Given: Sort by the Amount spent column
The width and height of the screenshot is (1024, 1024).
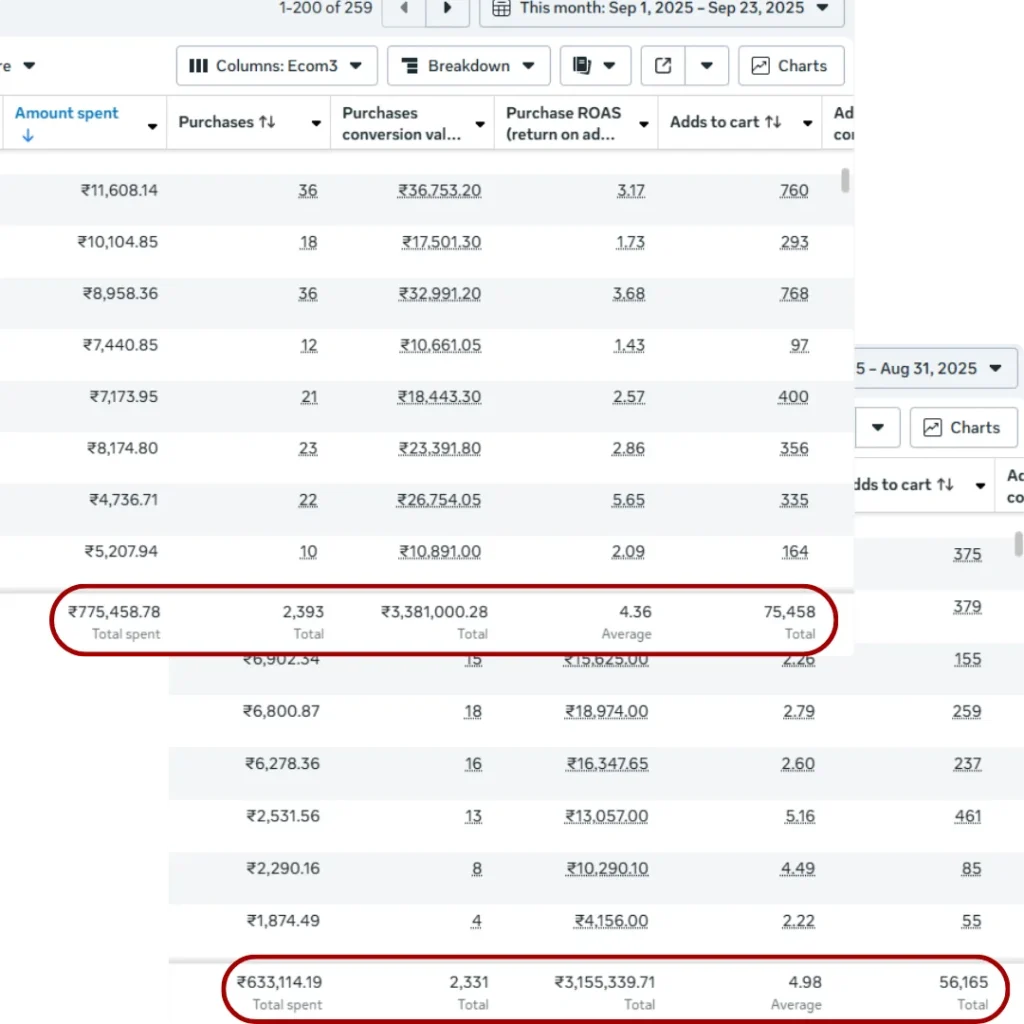Looking at the screenshot, I should [67, 113].
